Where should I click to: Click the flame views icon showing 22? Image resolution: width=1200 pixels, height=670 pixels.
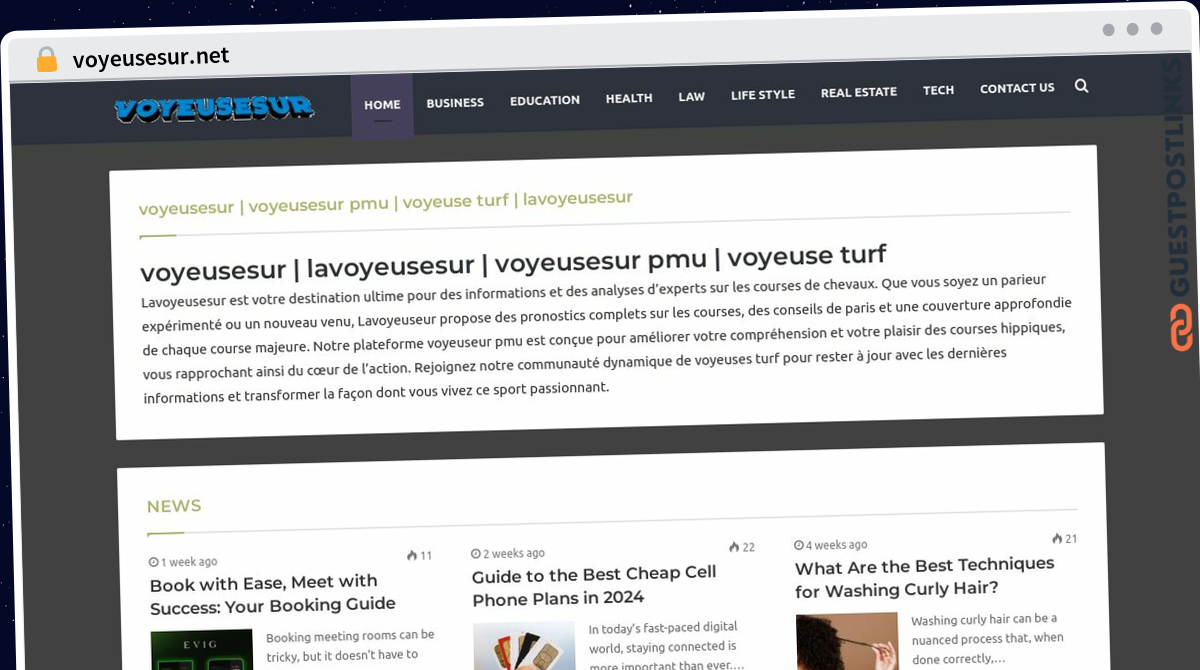coord(734,547)
